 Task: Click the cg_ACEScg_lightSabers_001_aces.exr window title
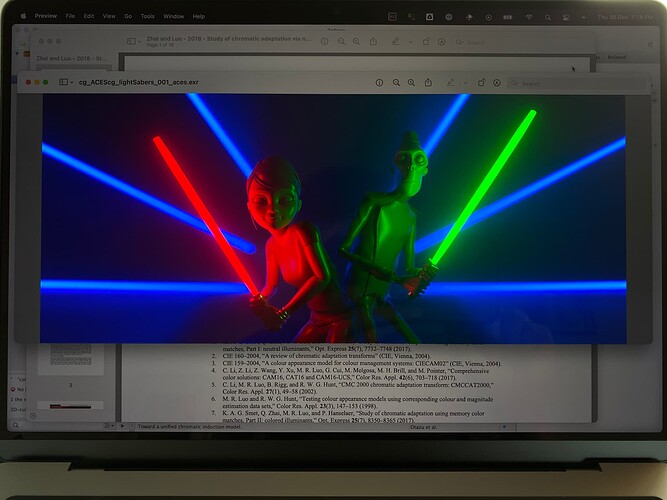pos(139,82)
